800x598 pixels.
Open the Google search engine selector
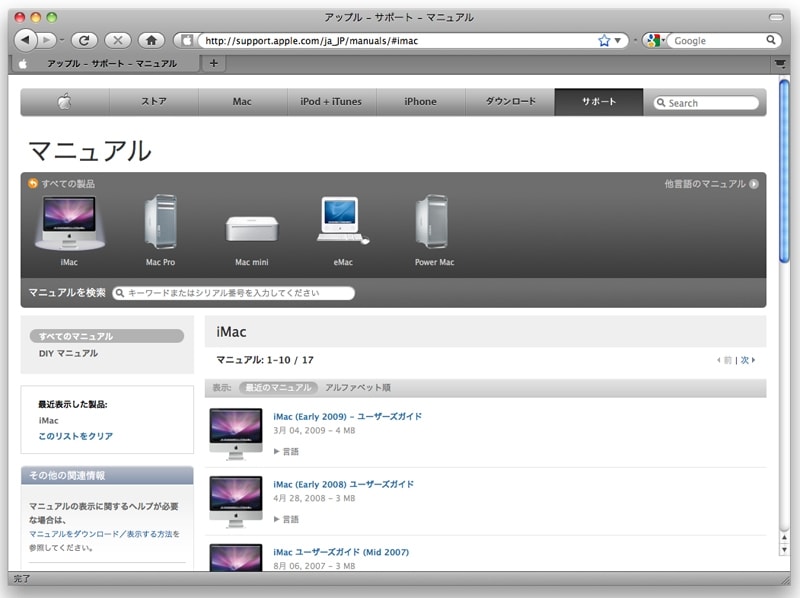coord(655,40)
